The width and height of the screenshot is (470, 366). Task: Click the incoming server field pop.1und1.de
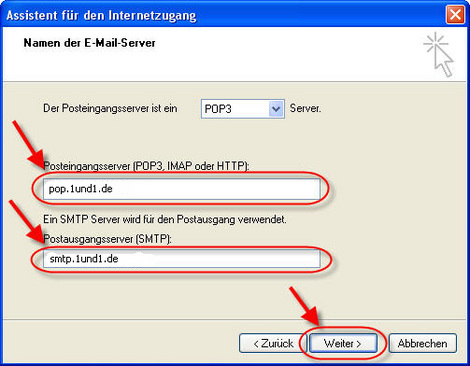(182, 189)
